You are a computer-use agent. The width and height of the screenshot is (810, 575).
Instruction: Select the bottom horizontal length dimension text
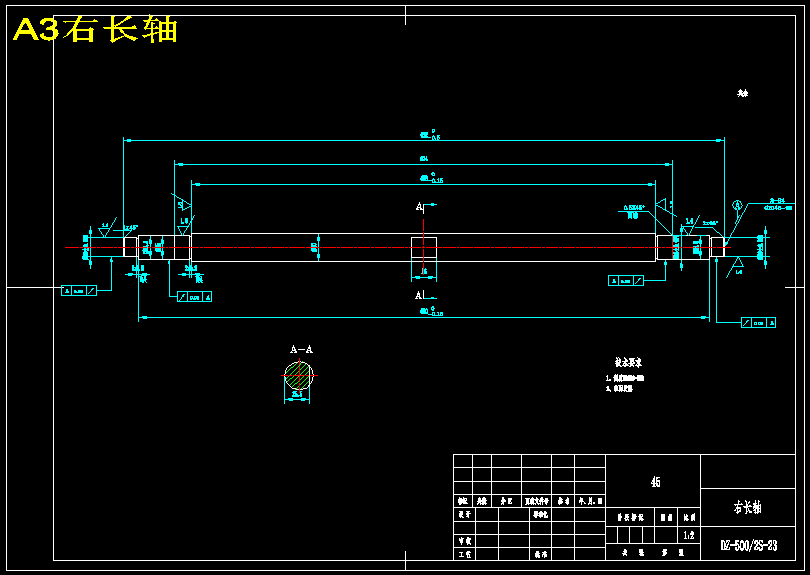(x=431, y=311)
